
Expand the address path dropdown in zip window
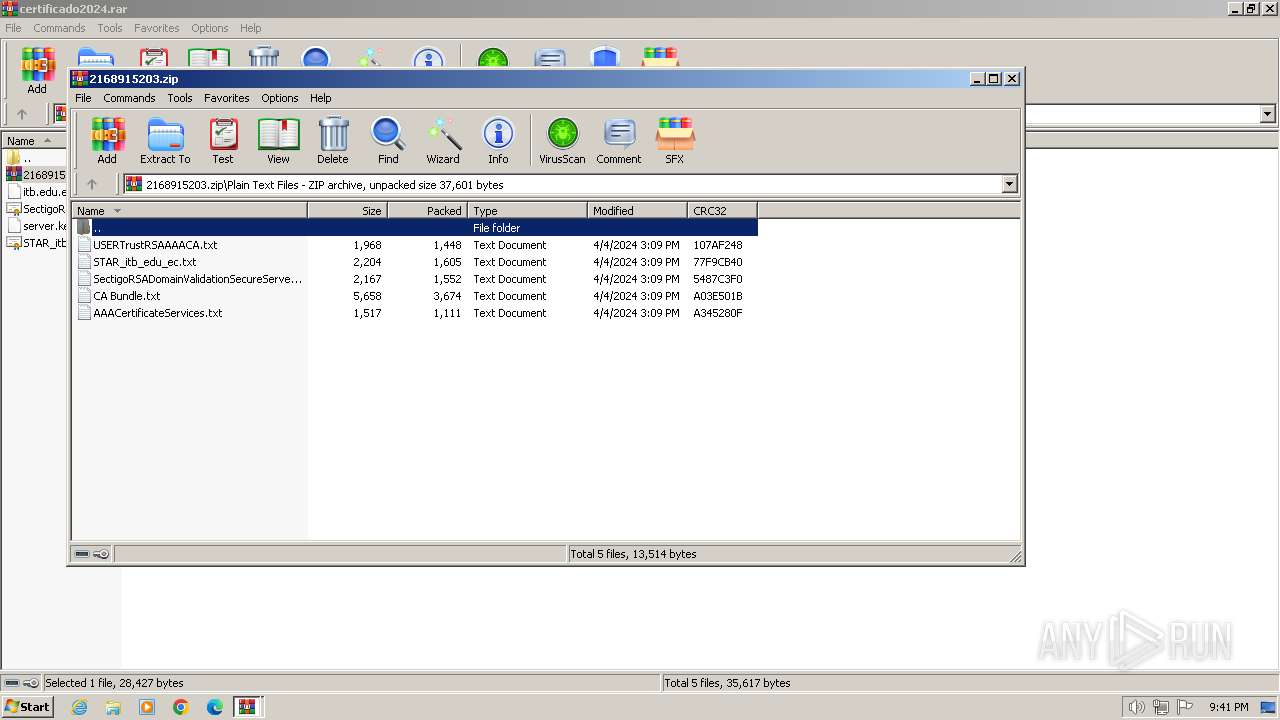coord(1009,184)
